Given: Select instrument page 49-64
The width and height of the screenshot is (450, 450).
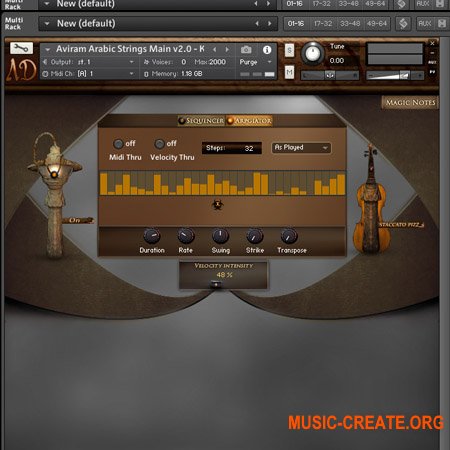Looking at the screenshot, I should (377, 24).
